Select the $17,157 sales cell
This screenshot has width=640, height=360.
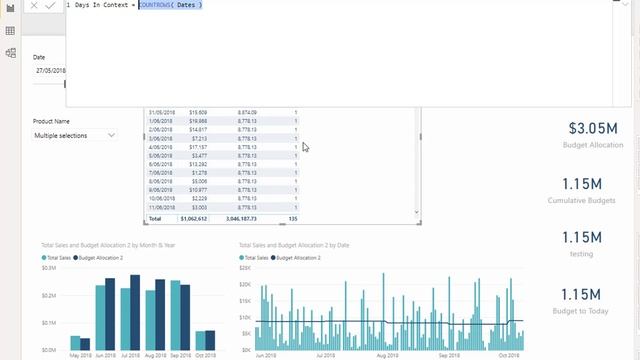point(198,147)
